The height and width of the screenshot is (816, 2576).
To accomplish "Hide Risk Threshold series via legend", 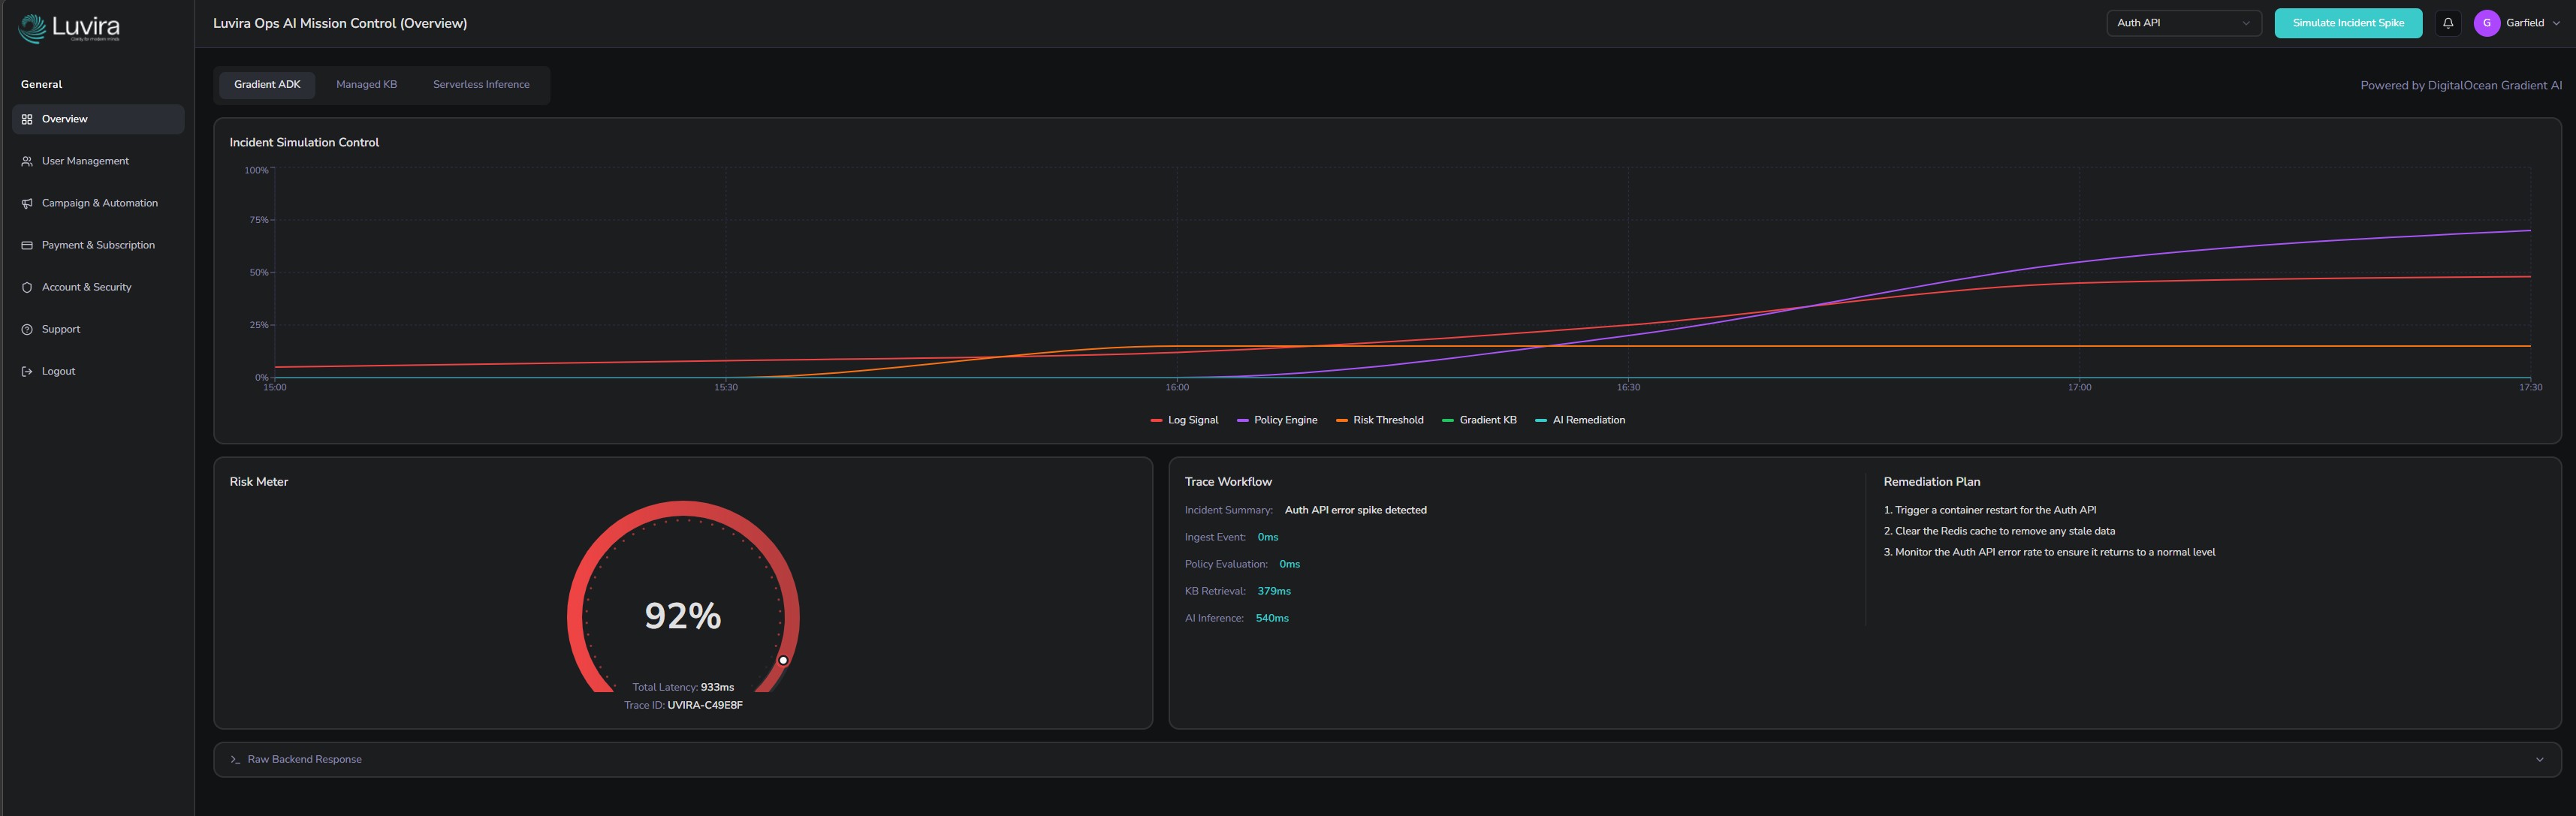I will tap(1380, 420).
